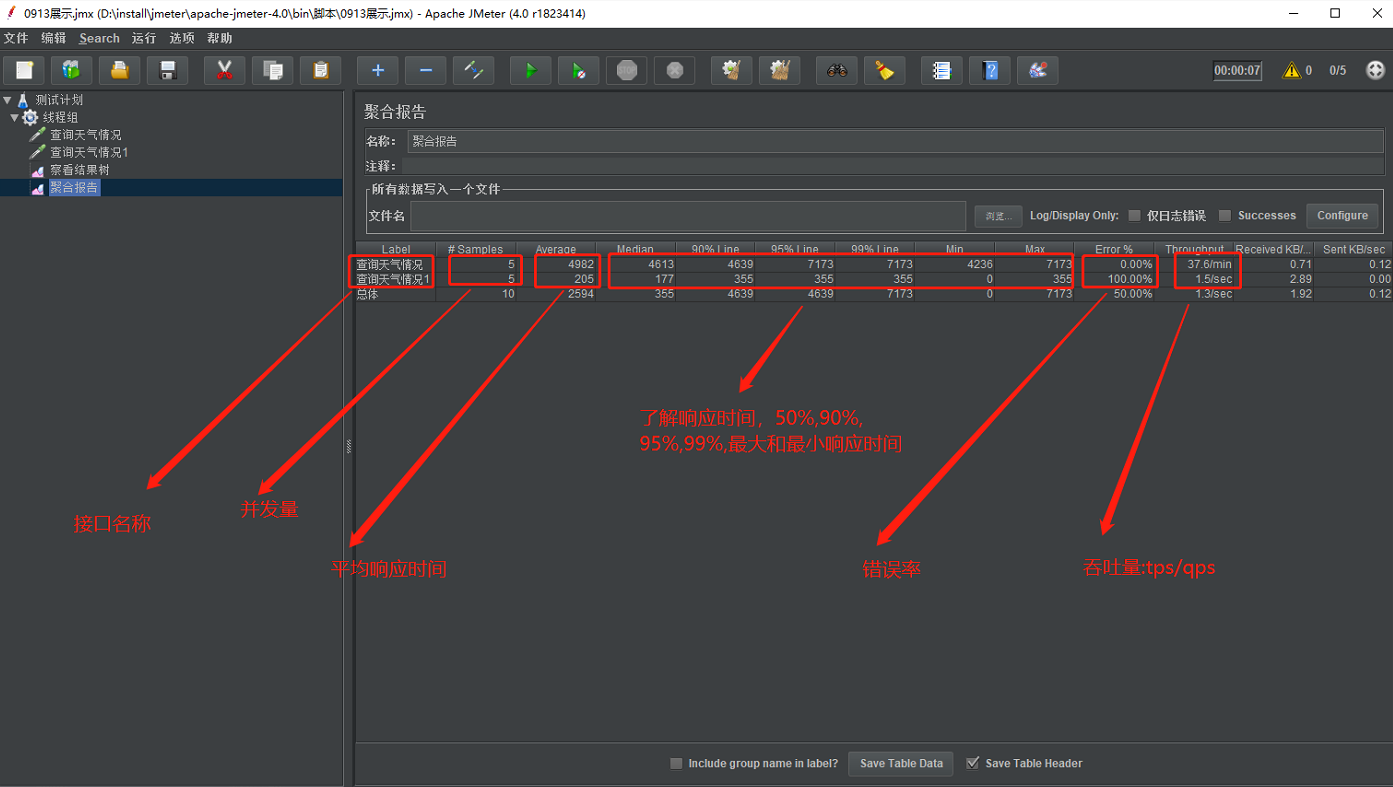Viewport: 1393px width, 787px height.
Task: Open the 文件 menu
Action: tap(16, 38)
